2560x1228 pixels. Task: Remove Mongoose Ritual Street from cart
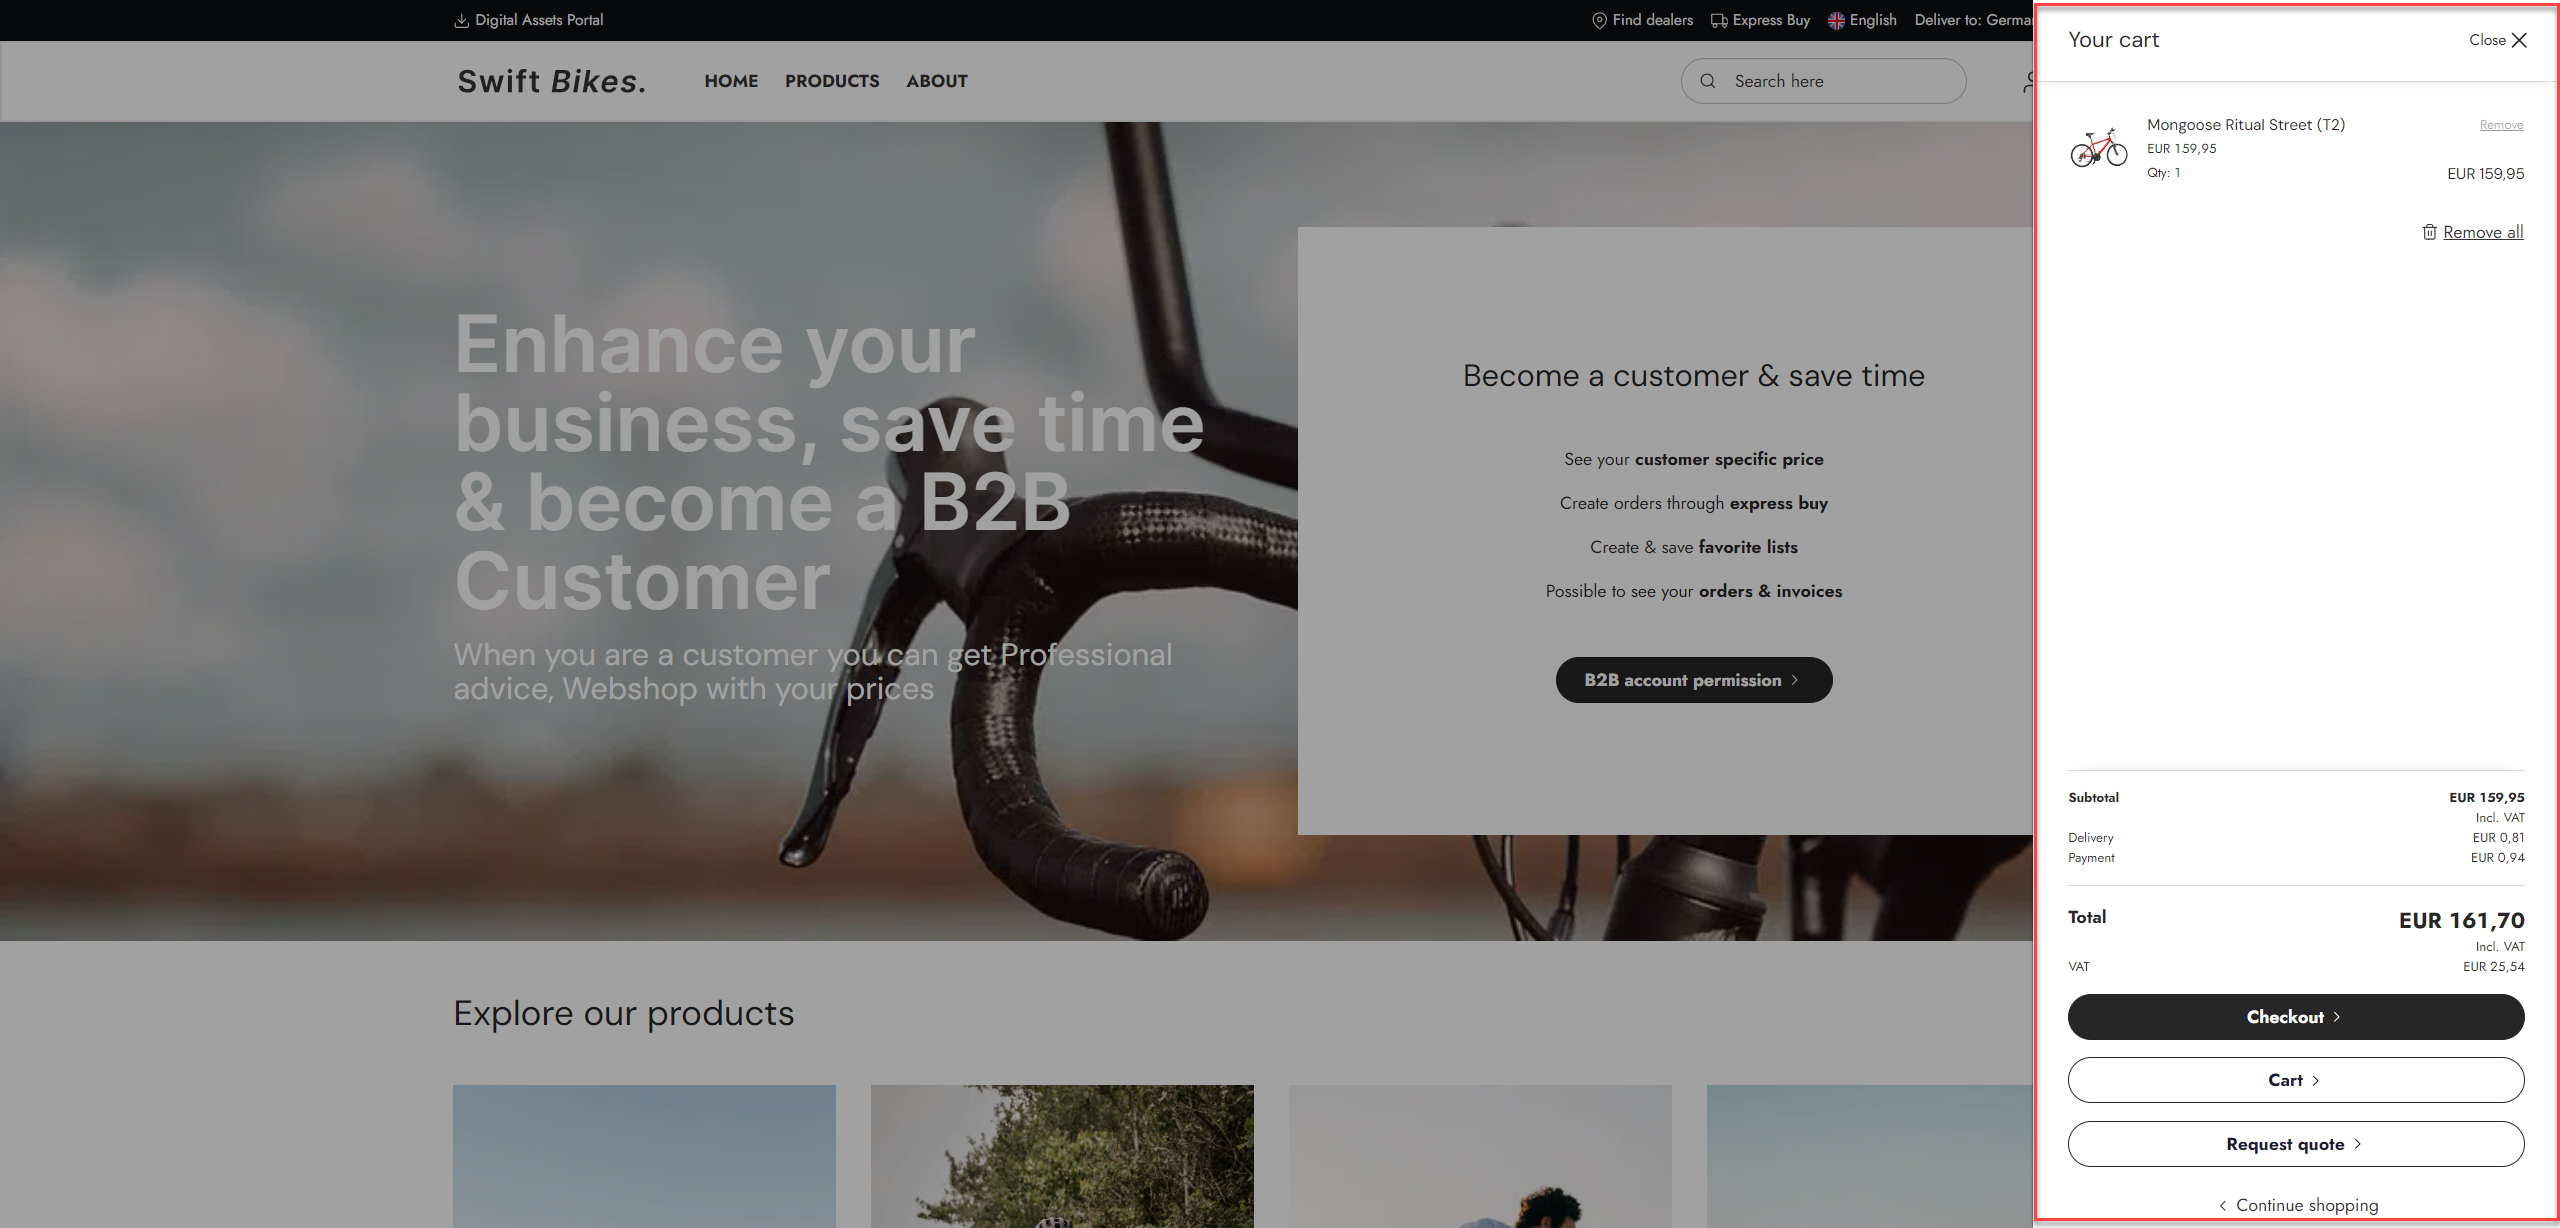point(2501,125)
